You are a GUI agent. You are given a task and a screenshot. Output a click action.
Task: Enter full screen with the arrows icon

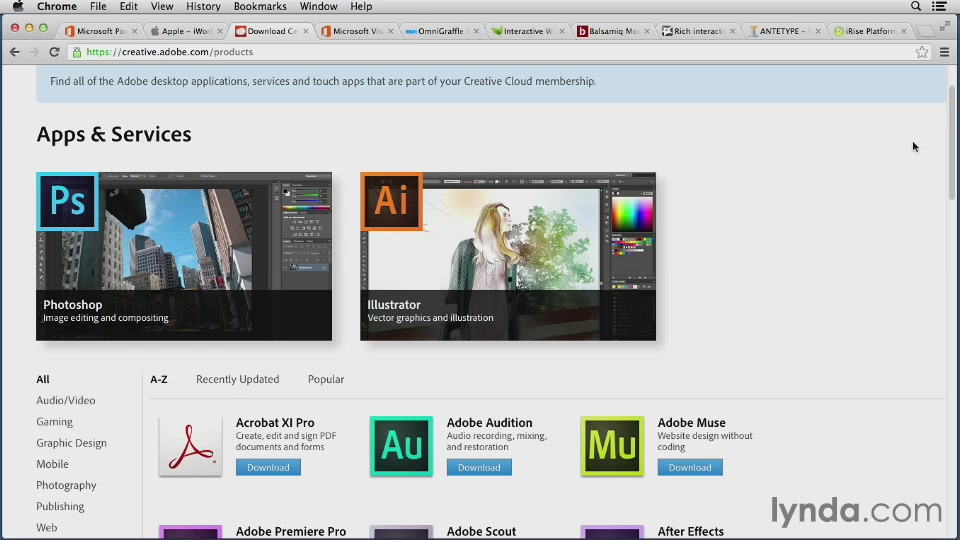tap(945, 26)
